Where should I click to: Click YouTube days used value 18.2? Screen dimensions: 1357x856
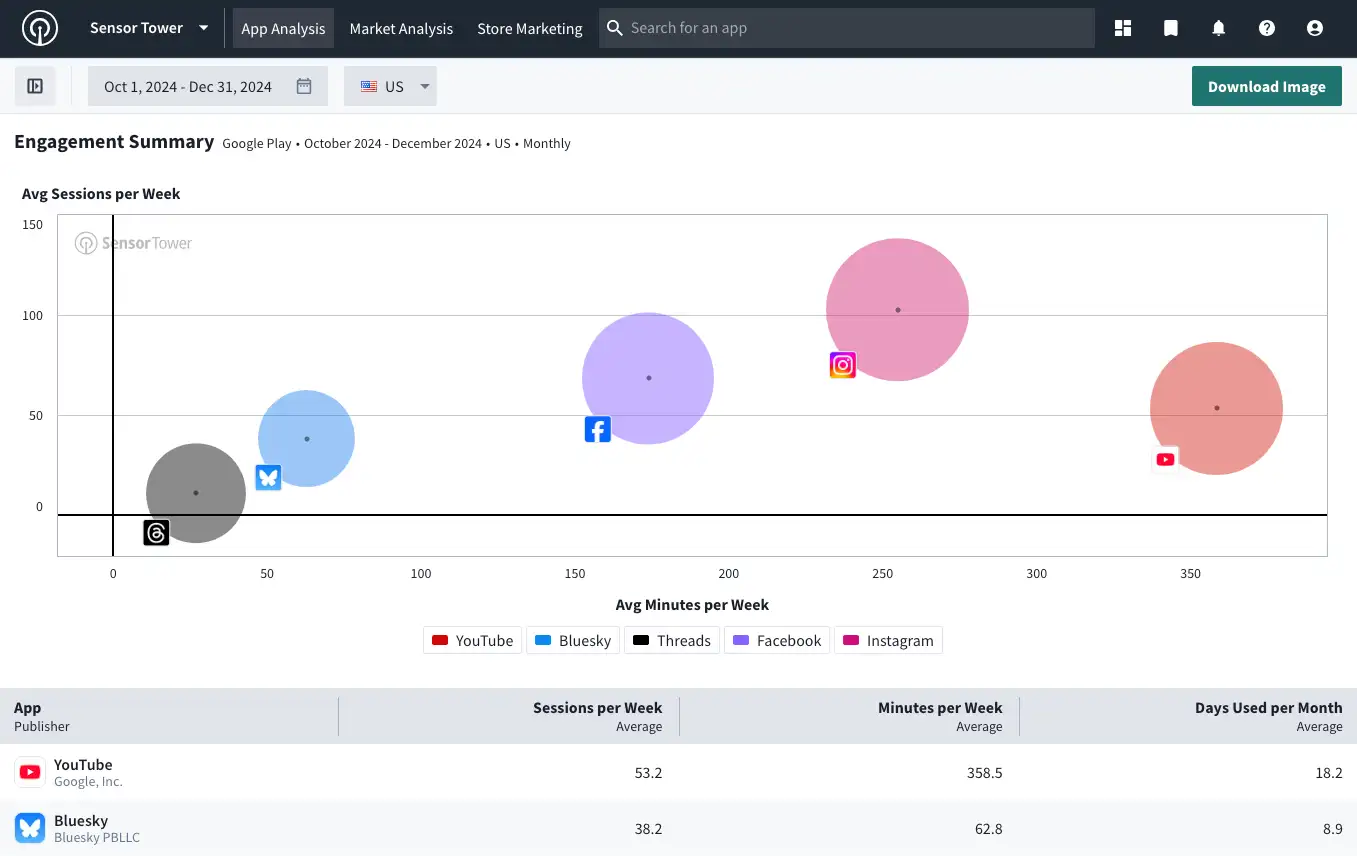(1329, 772)
